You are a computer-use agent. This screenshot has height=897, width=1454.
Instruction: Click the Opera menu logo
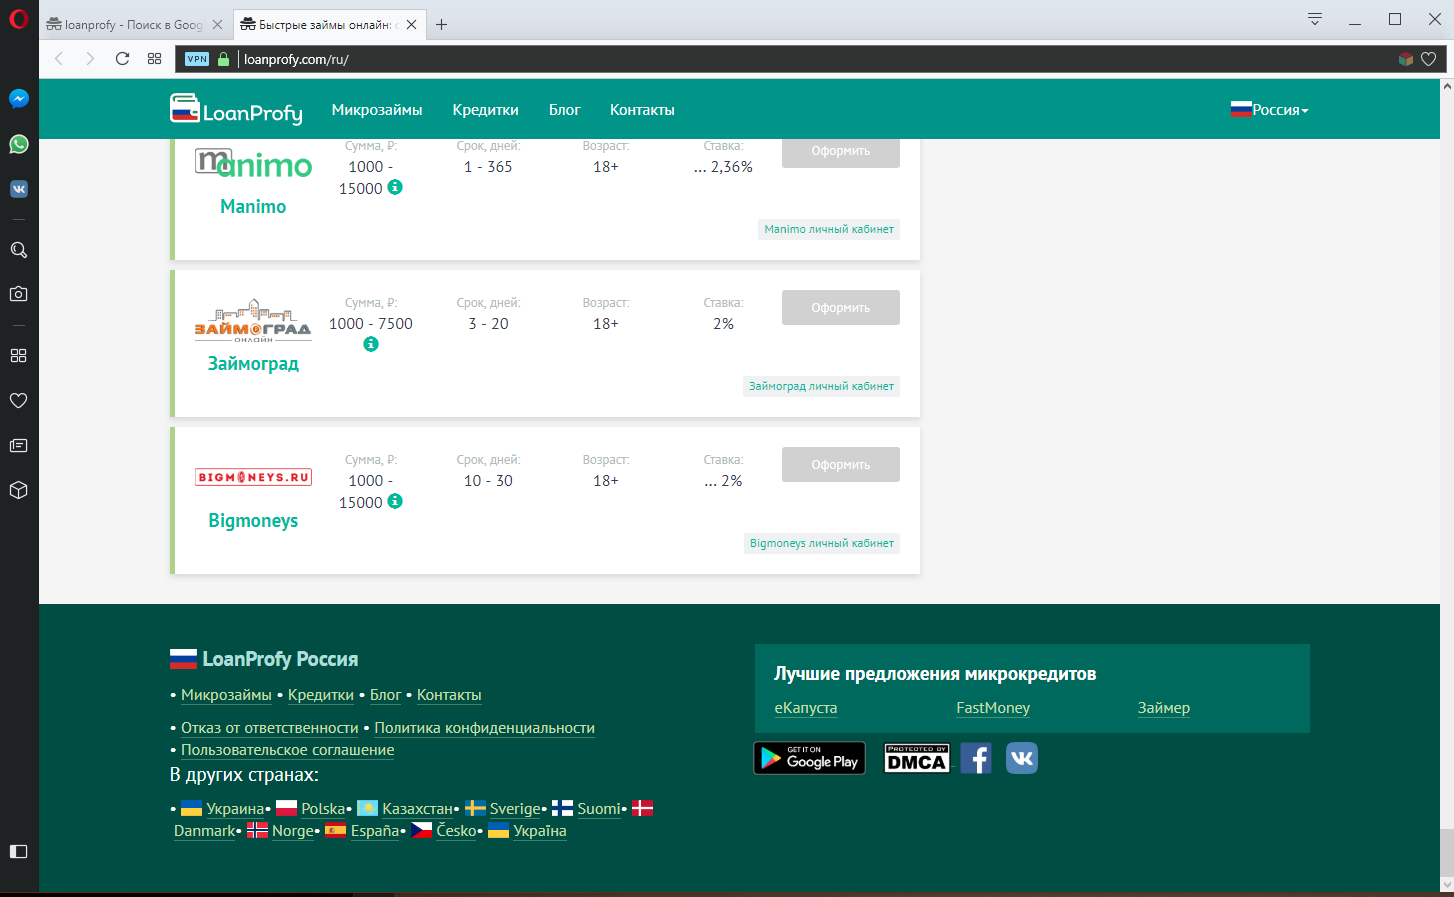(x=18, y=19)
